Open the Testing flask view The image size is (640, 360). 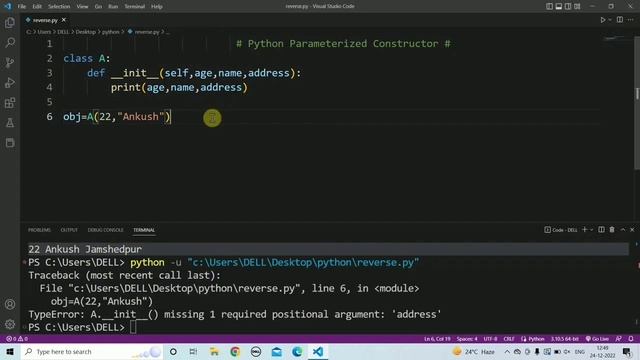point(10,122)
